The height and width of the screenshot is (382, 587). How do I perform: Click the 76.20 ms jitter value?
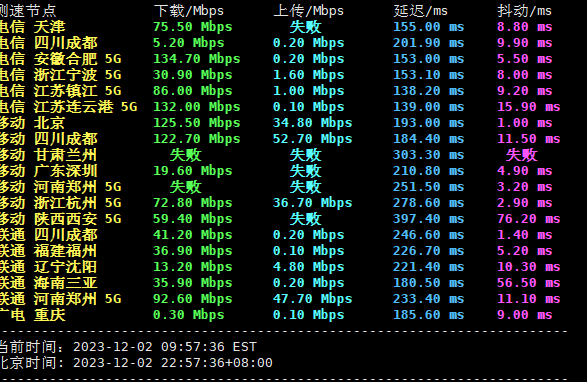(529, 219)
